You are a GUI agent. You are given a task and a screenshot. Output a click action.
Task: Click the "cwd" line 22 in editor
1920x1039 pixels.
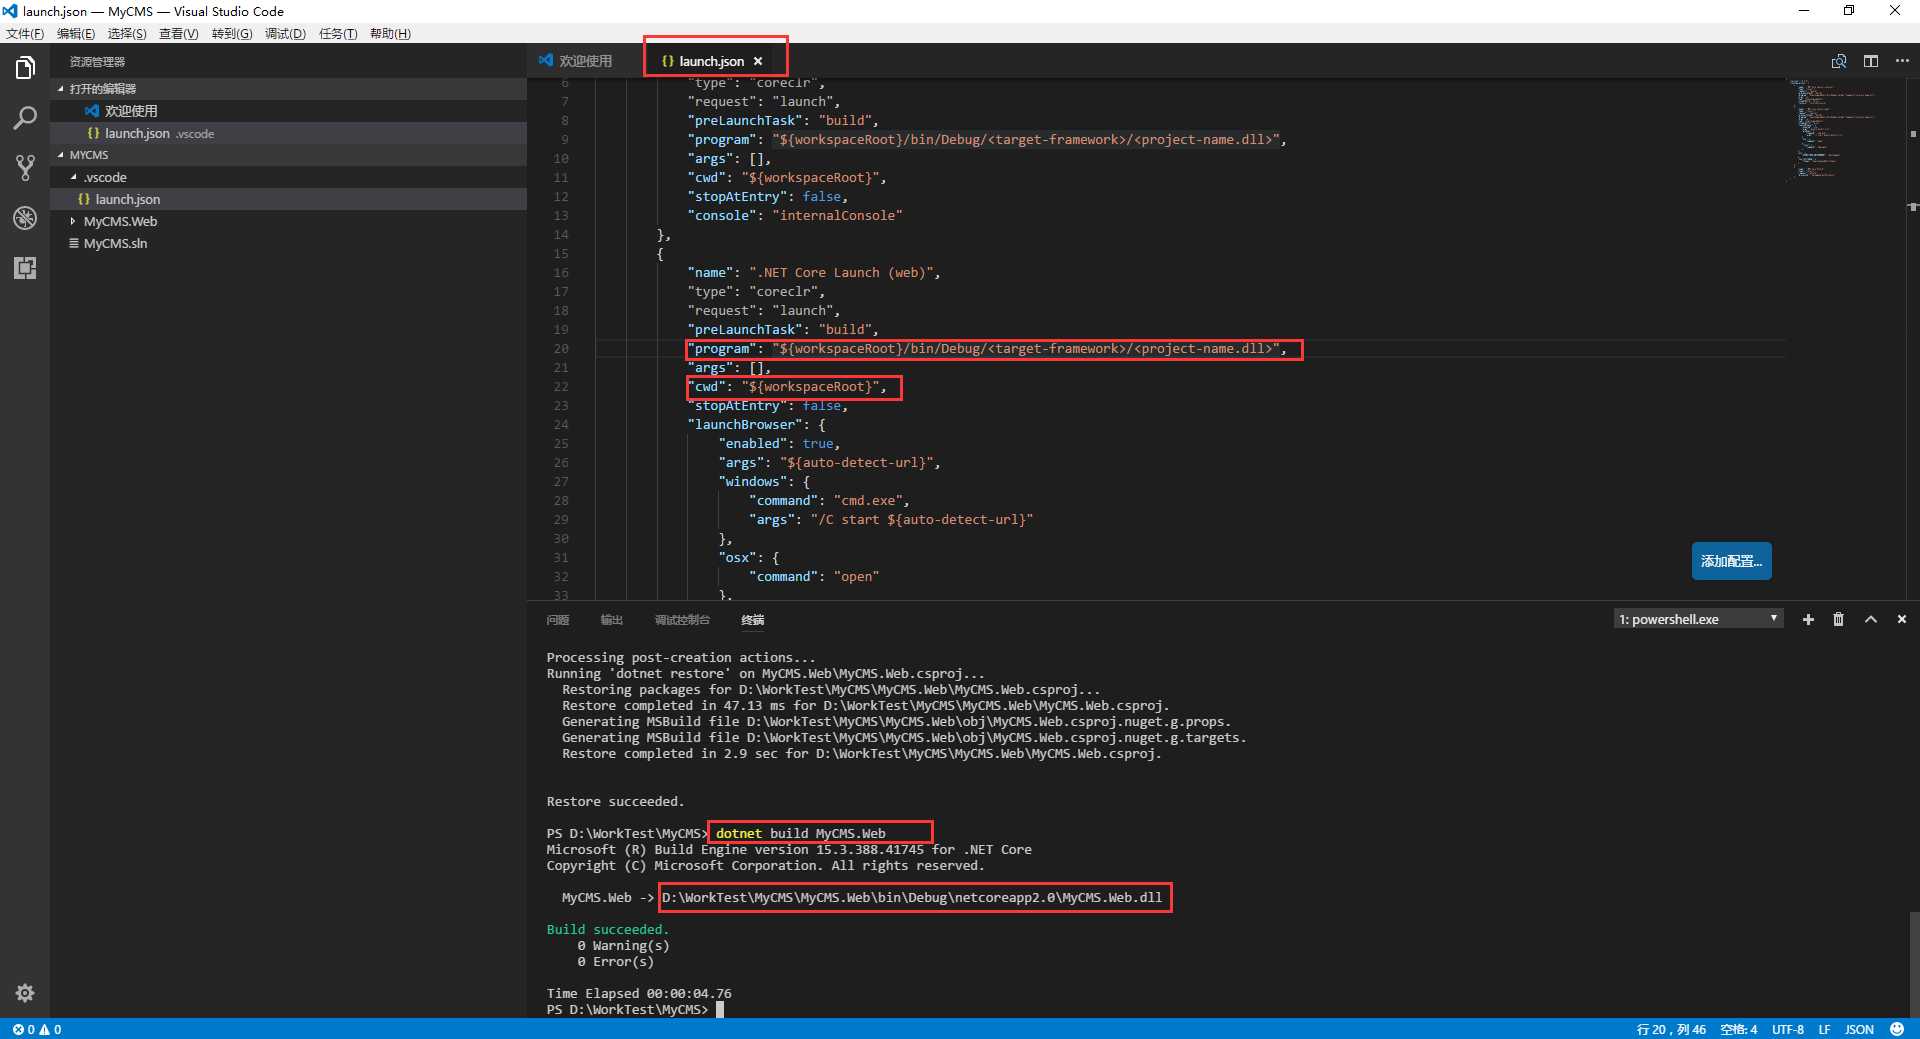coord(787,387)
